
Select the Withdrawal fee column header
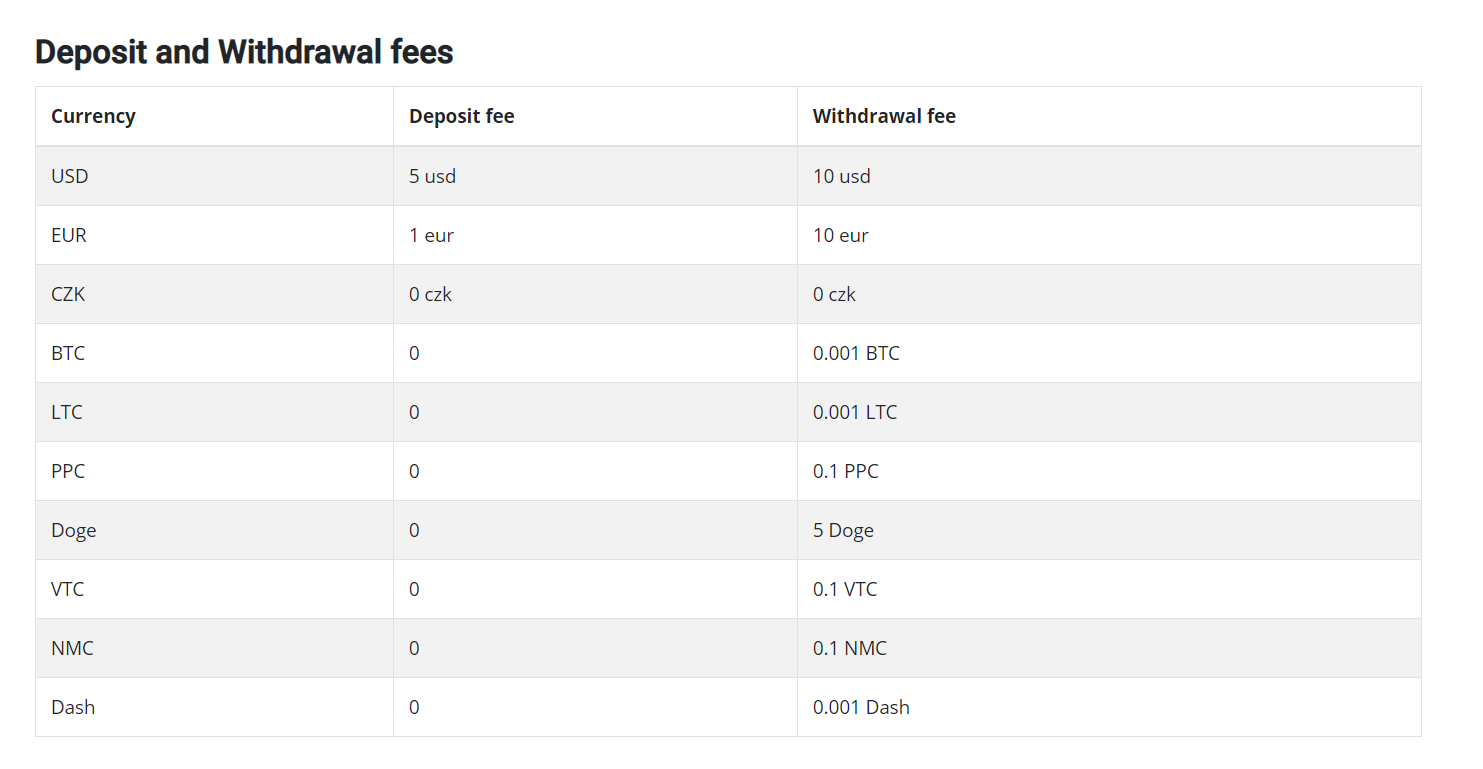[x=884, y=116]
